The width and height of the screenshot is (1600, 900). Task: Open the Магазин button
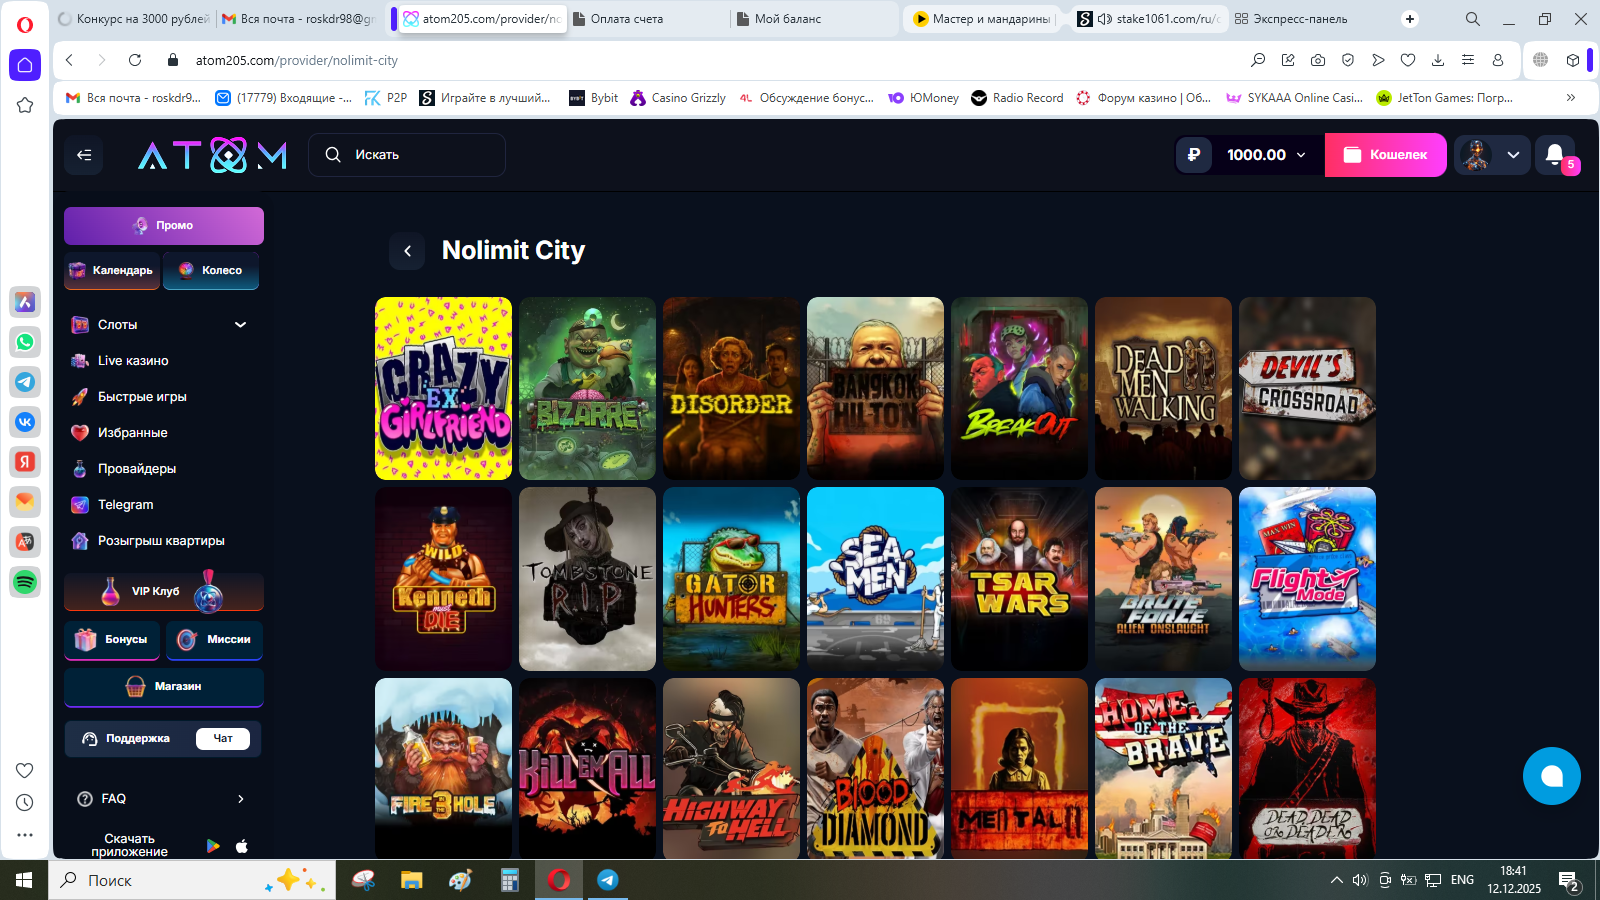[x=164, y=687]
